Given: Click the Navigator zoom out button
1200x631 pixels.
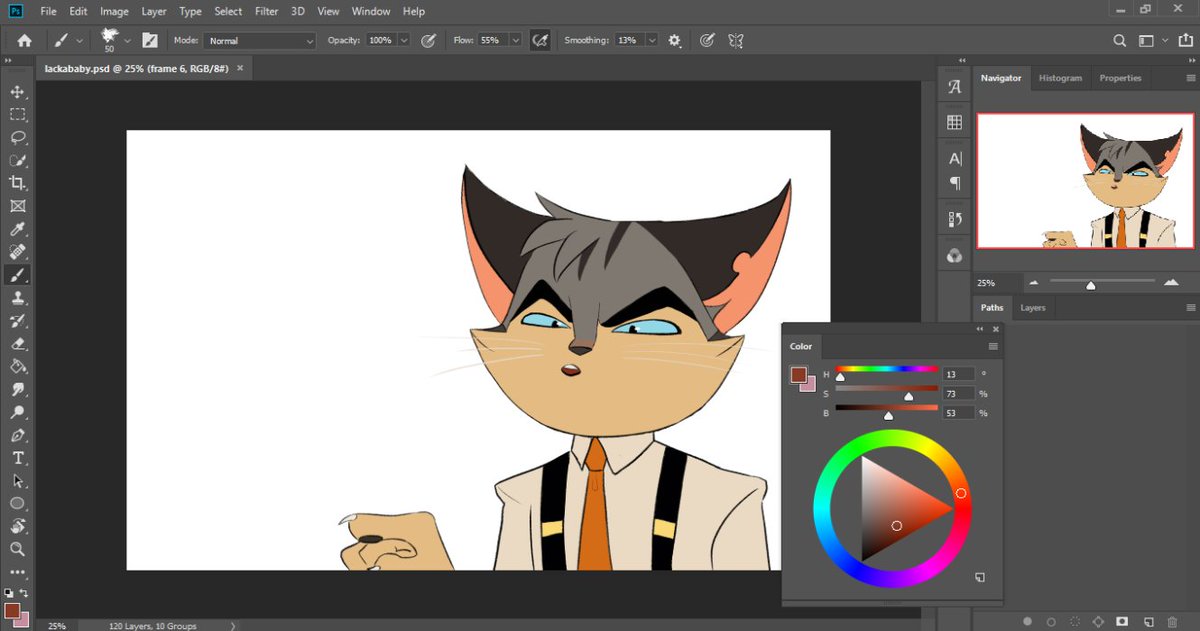Looking at the screenshot, I should (x=1033, y=283).
